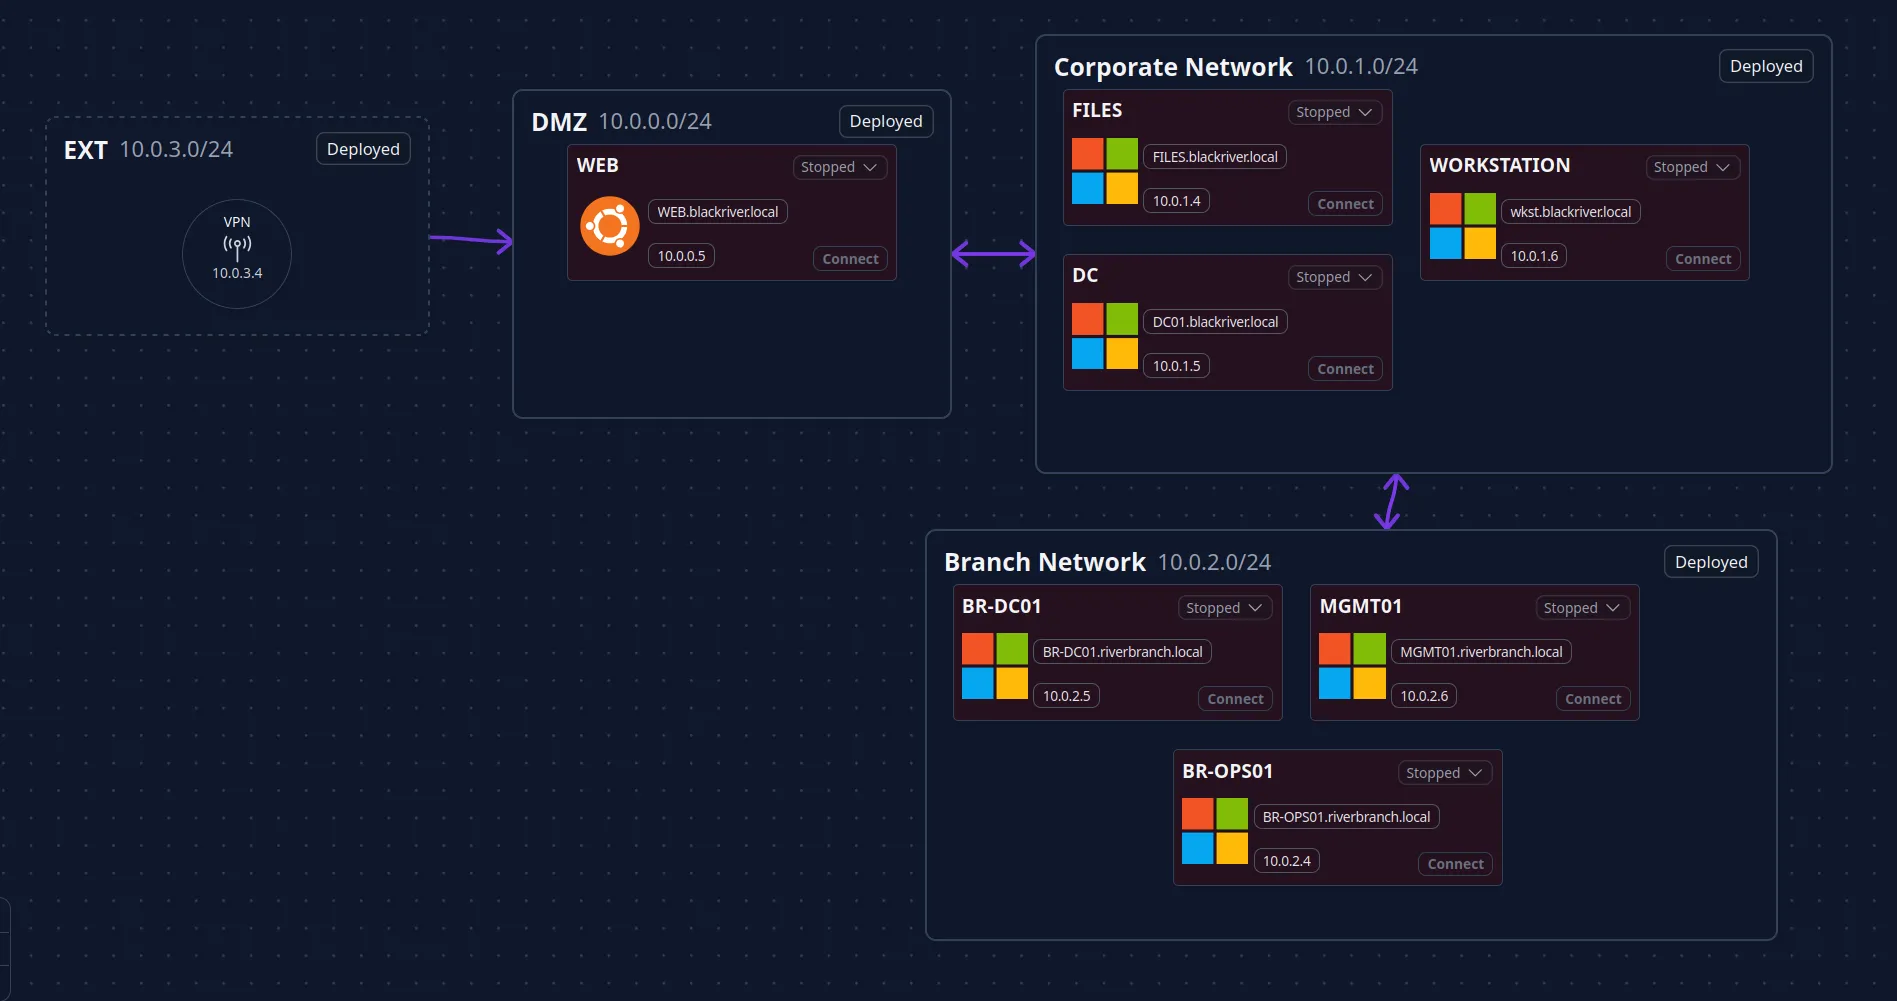
Task: Connect to BR-OPS01
Action: (x=1455, y=864)
